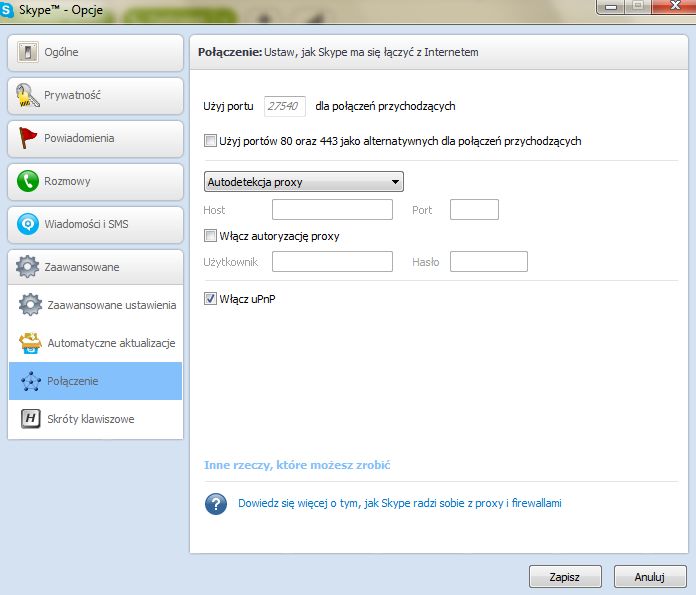The image size is (696, 595).
Task: Click the Połączenie network icon
Action: [31, 381]
